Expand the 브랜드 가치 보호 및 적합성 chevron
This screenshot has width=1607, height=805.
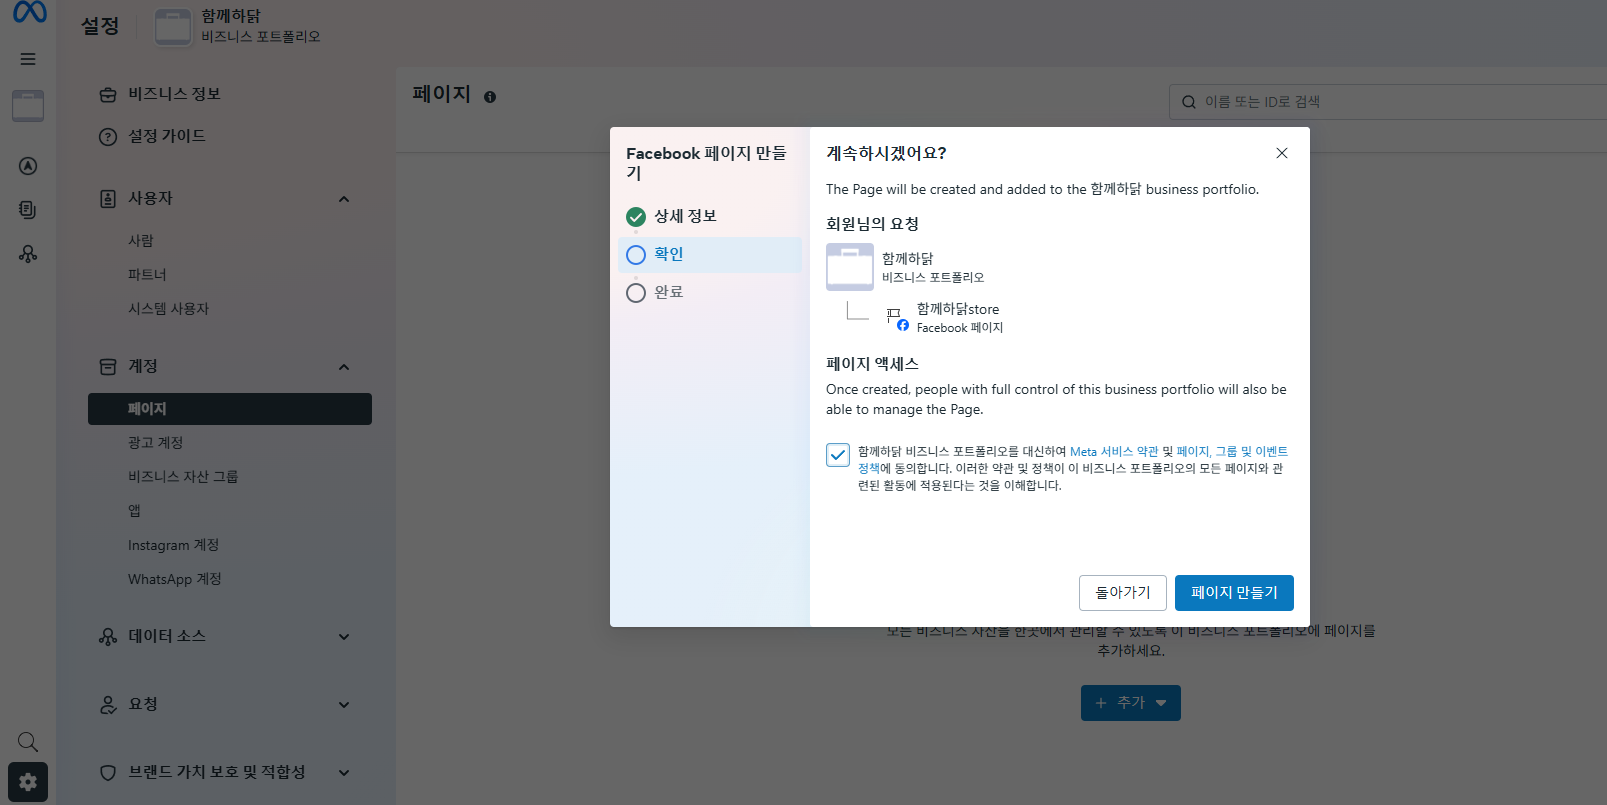click(x=344, y=773)
